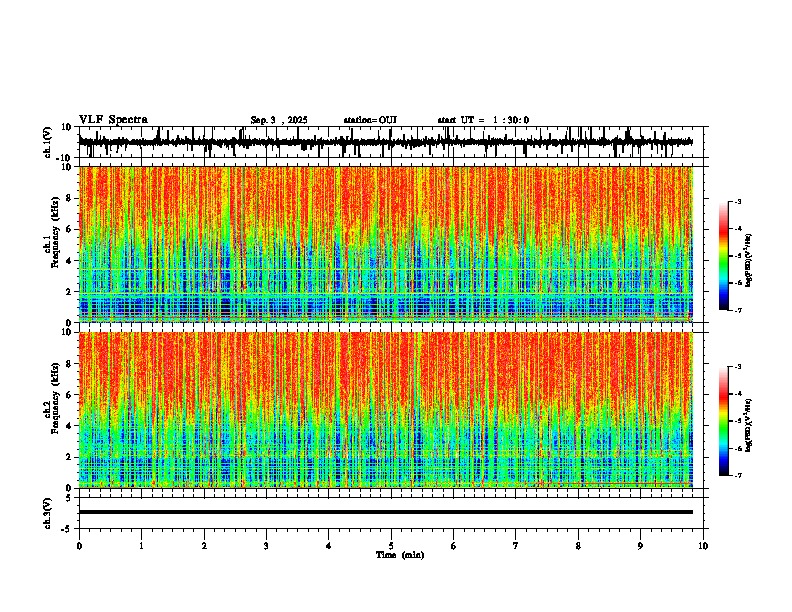Click time axis tick label "9"
792x612 pixels.
(x=640, y=546)
